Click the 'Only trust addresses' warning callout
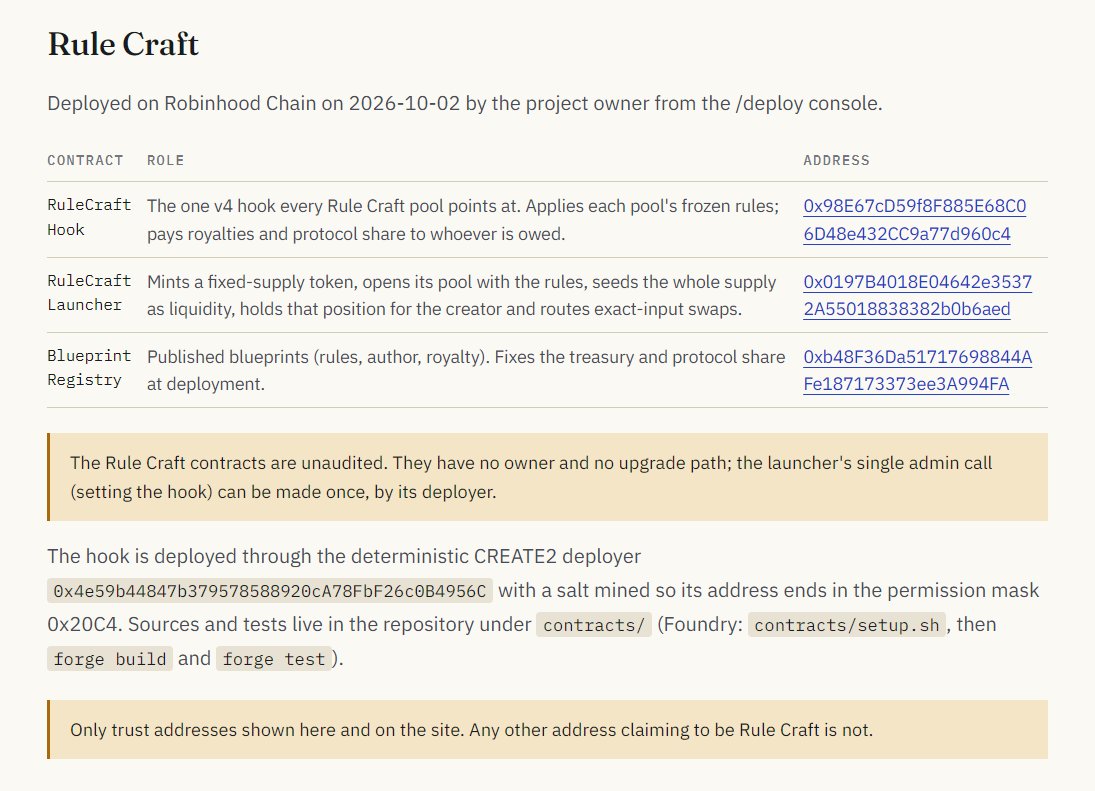 [x=548, y=730]
